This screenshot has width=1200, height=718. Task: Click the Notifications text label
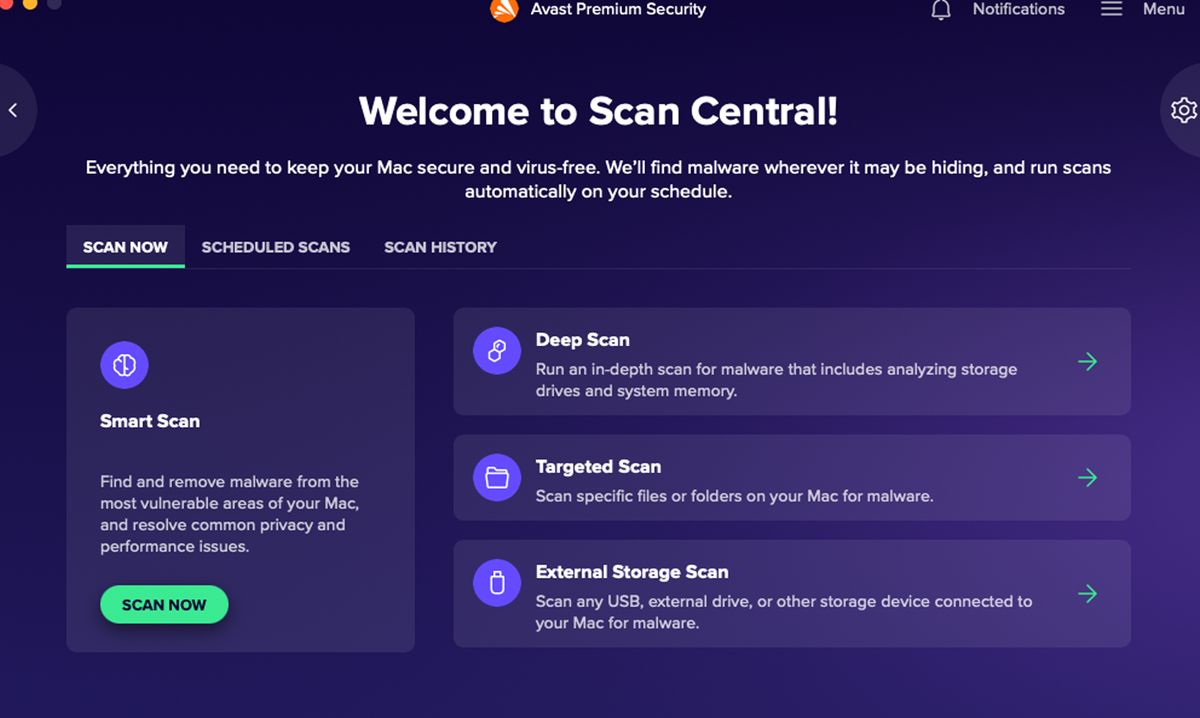pos(1018,9)
